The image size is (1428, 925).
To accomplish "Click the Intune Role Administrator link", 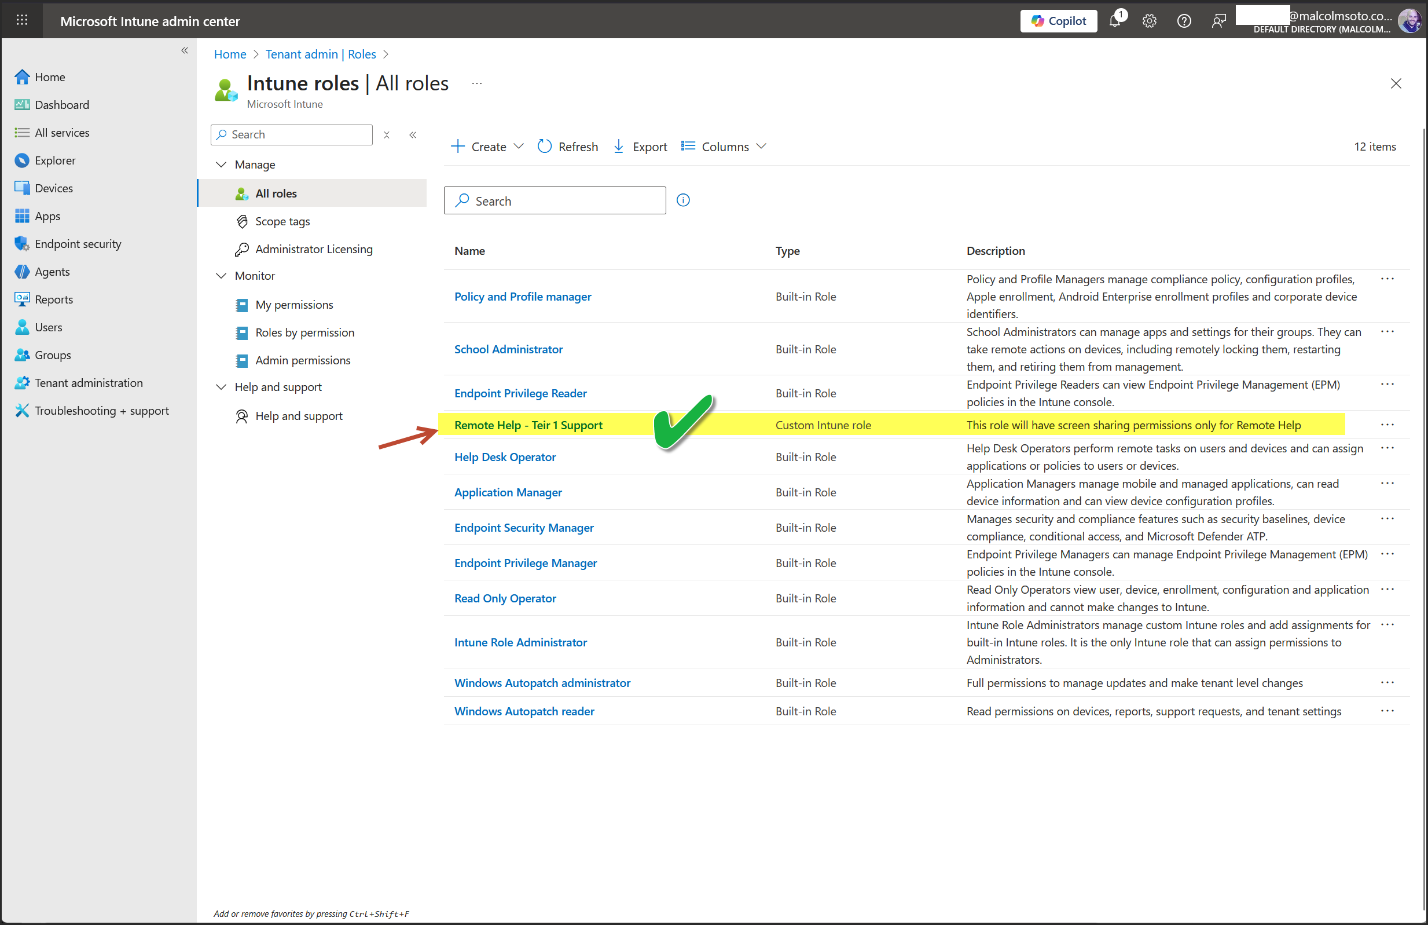I will tap(520, 643).
